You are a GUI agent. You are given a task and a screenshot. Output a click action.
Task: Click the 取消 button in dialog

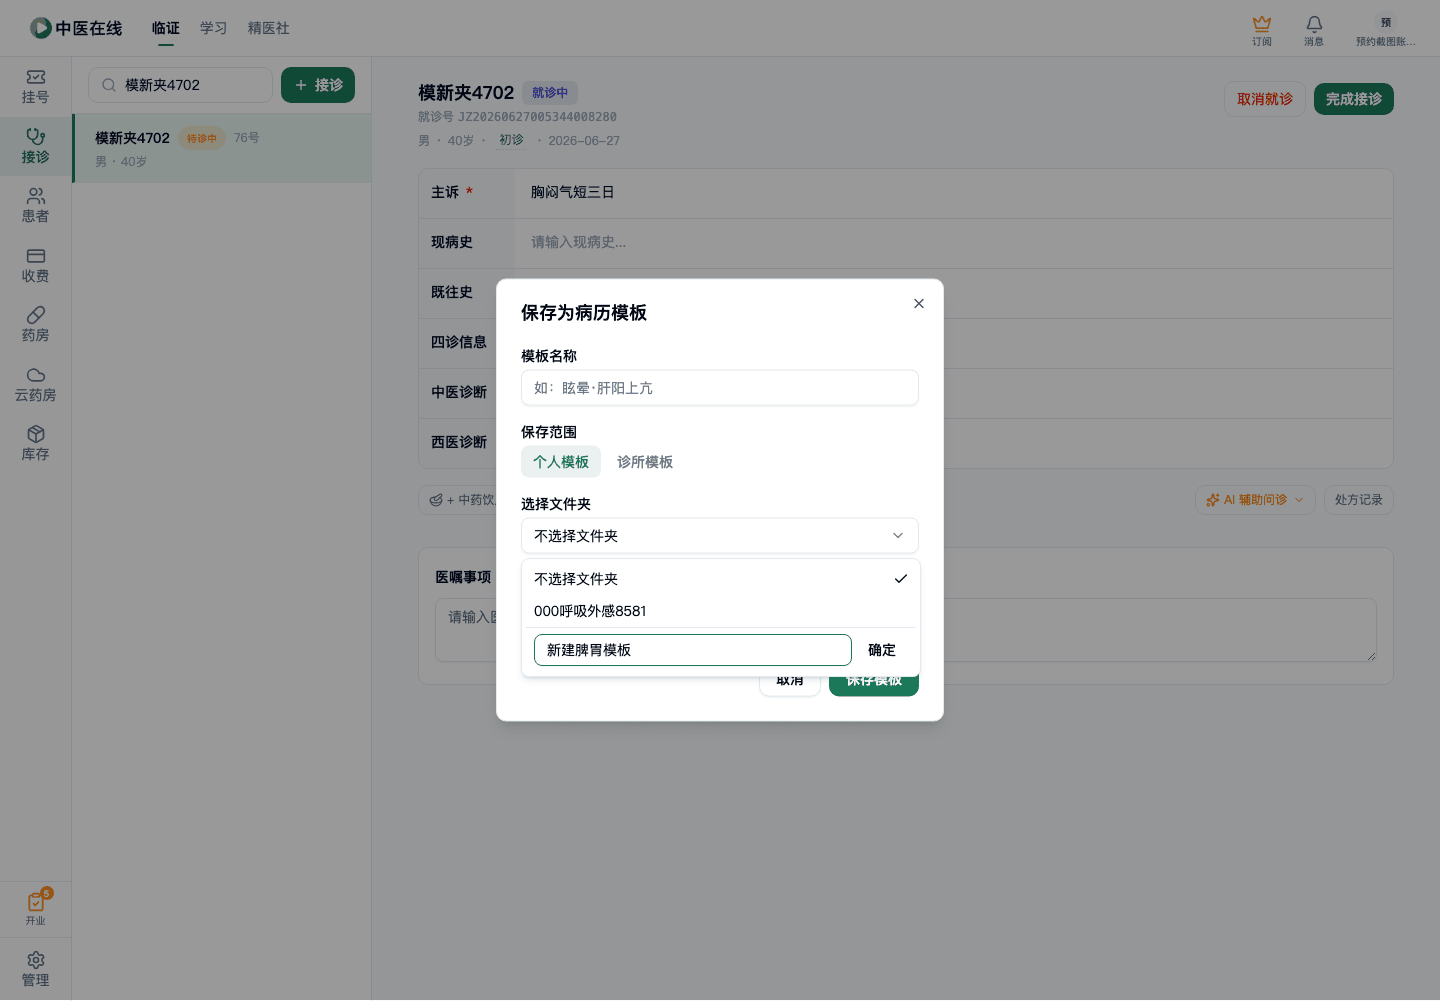click(x=790, y=681)
